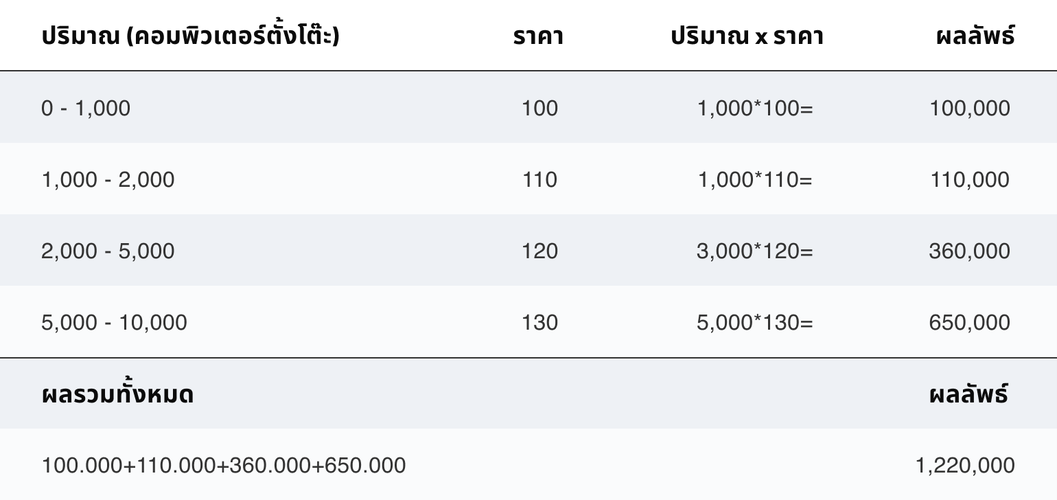Click the 3,000*120= formula cell
1057x500 pixels.
pos(755,251)
